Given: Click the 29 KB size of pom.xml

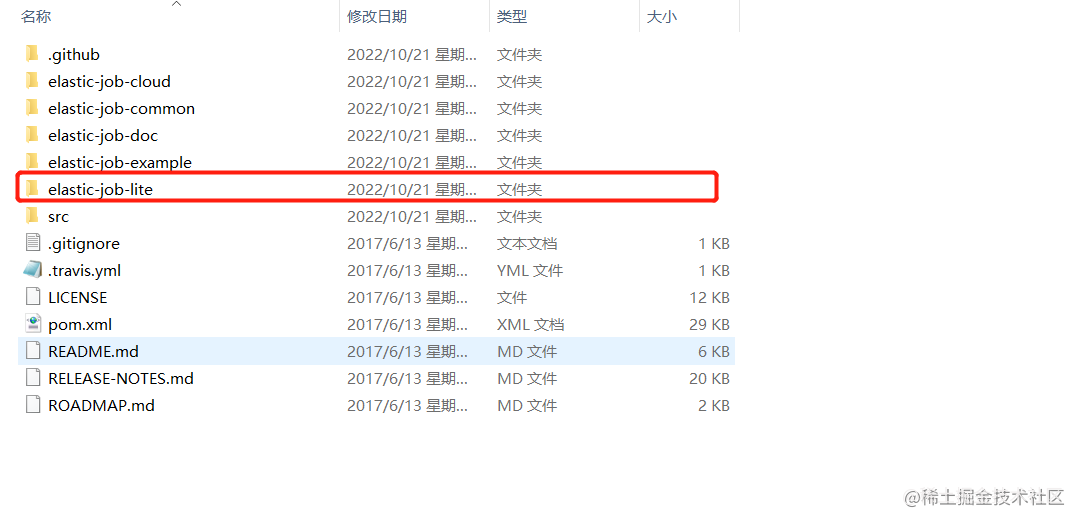Looking at the screenshot, I should tap(709, 324).
